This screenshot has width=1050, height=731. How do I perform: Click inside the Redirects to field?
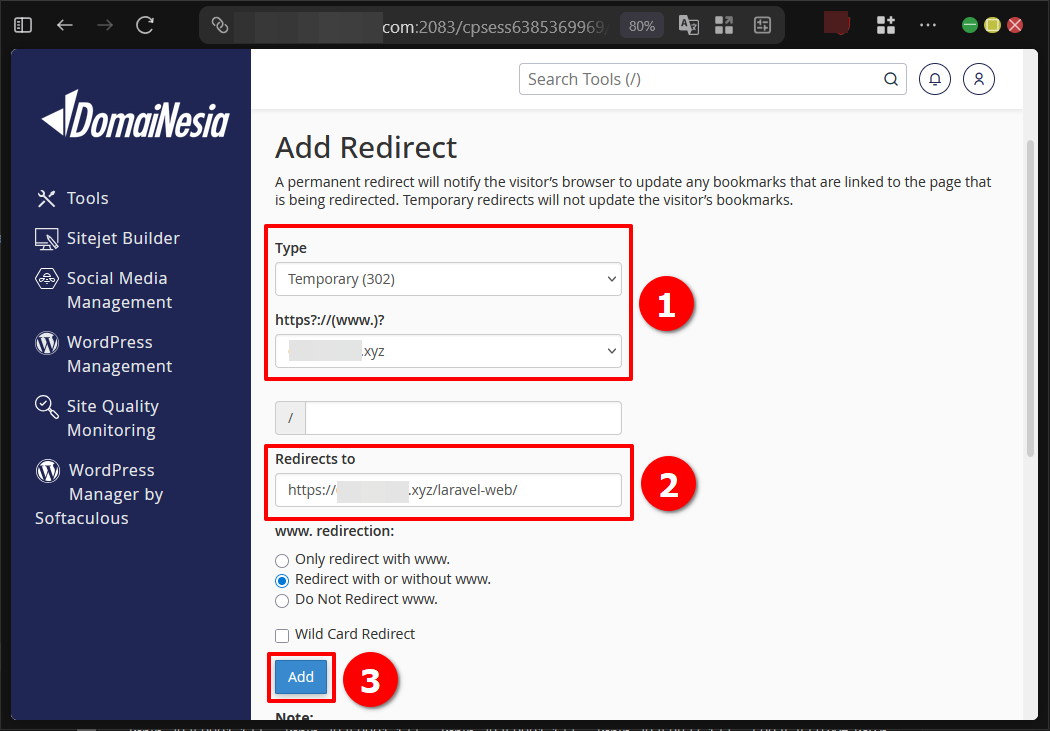[448, 490]
